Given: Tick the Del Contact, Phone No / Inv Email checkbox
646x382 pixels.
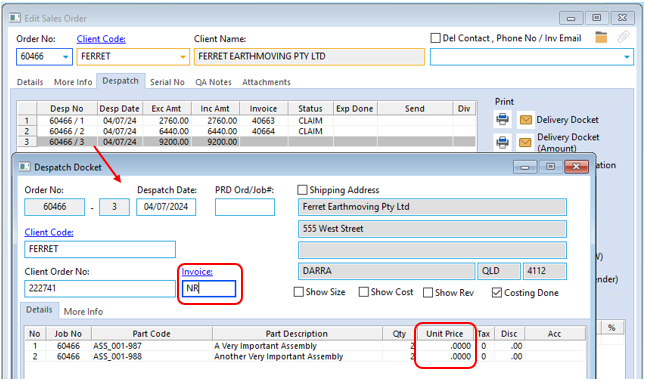Looking at the screenshot, I should tap(435, 38).
